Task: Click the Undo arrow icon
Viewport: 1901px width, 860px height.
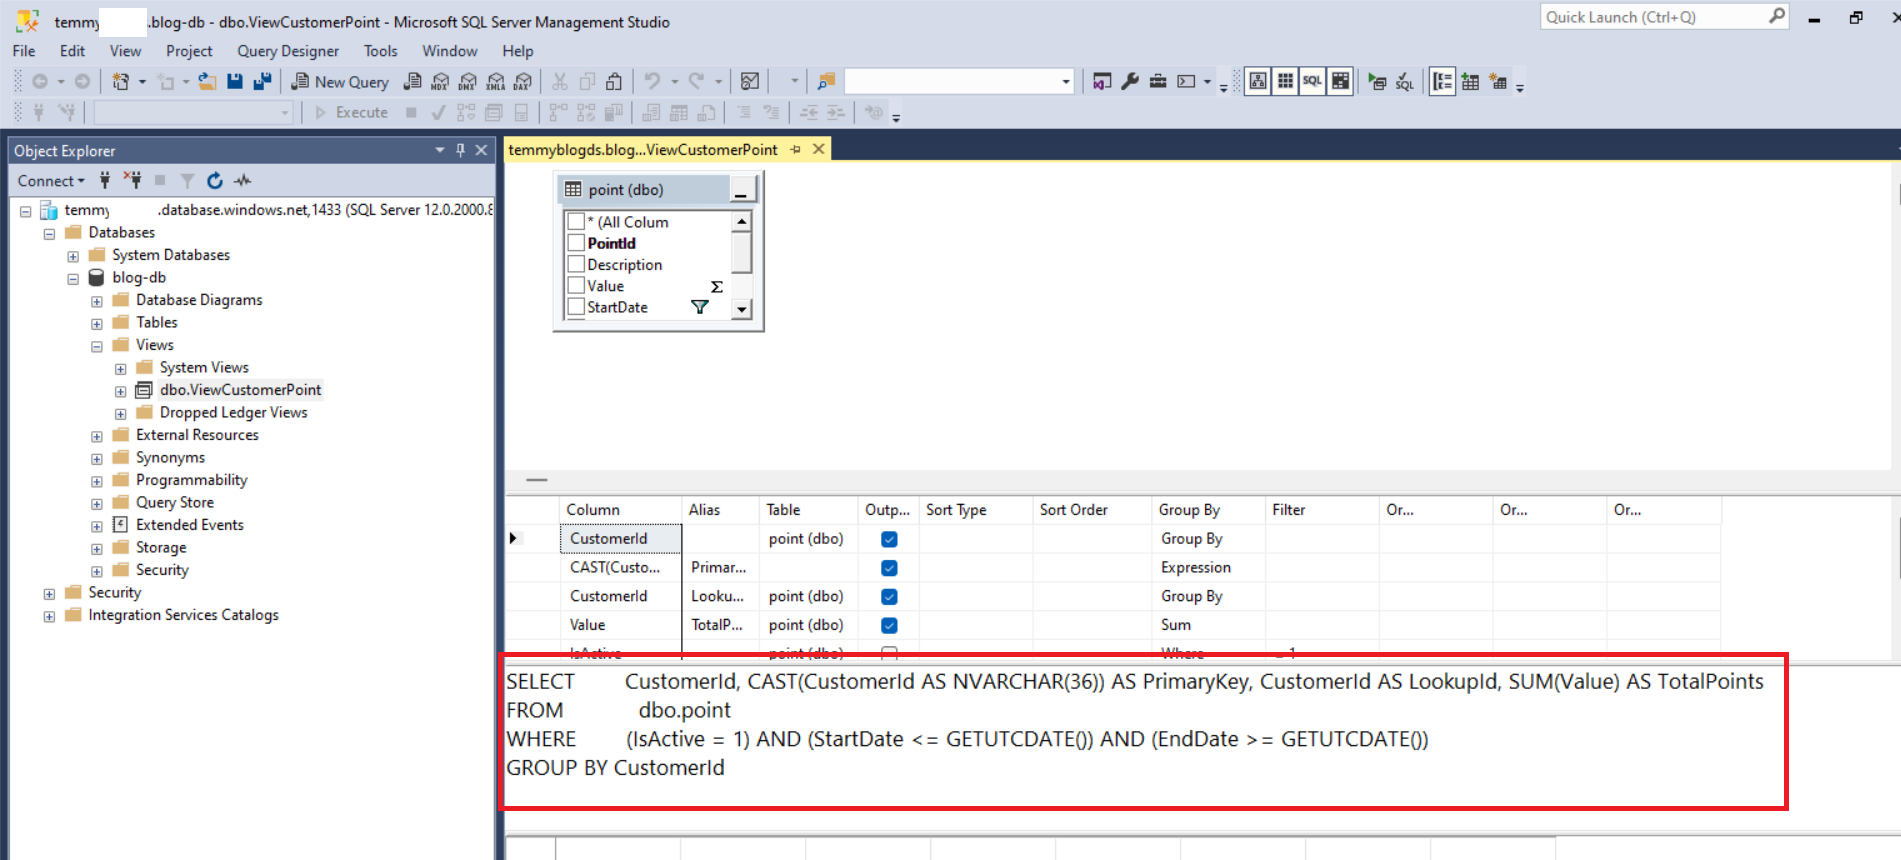Action: (x=652, y=82)
